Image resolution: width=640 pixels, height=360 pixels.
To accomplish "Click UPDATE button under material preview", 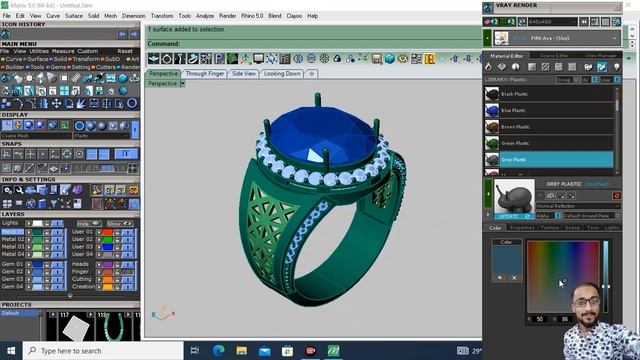I will click(x=514, y=216).
